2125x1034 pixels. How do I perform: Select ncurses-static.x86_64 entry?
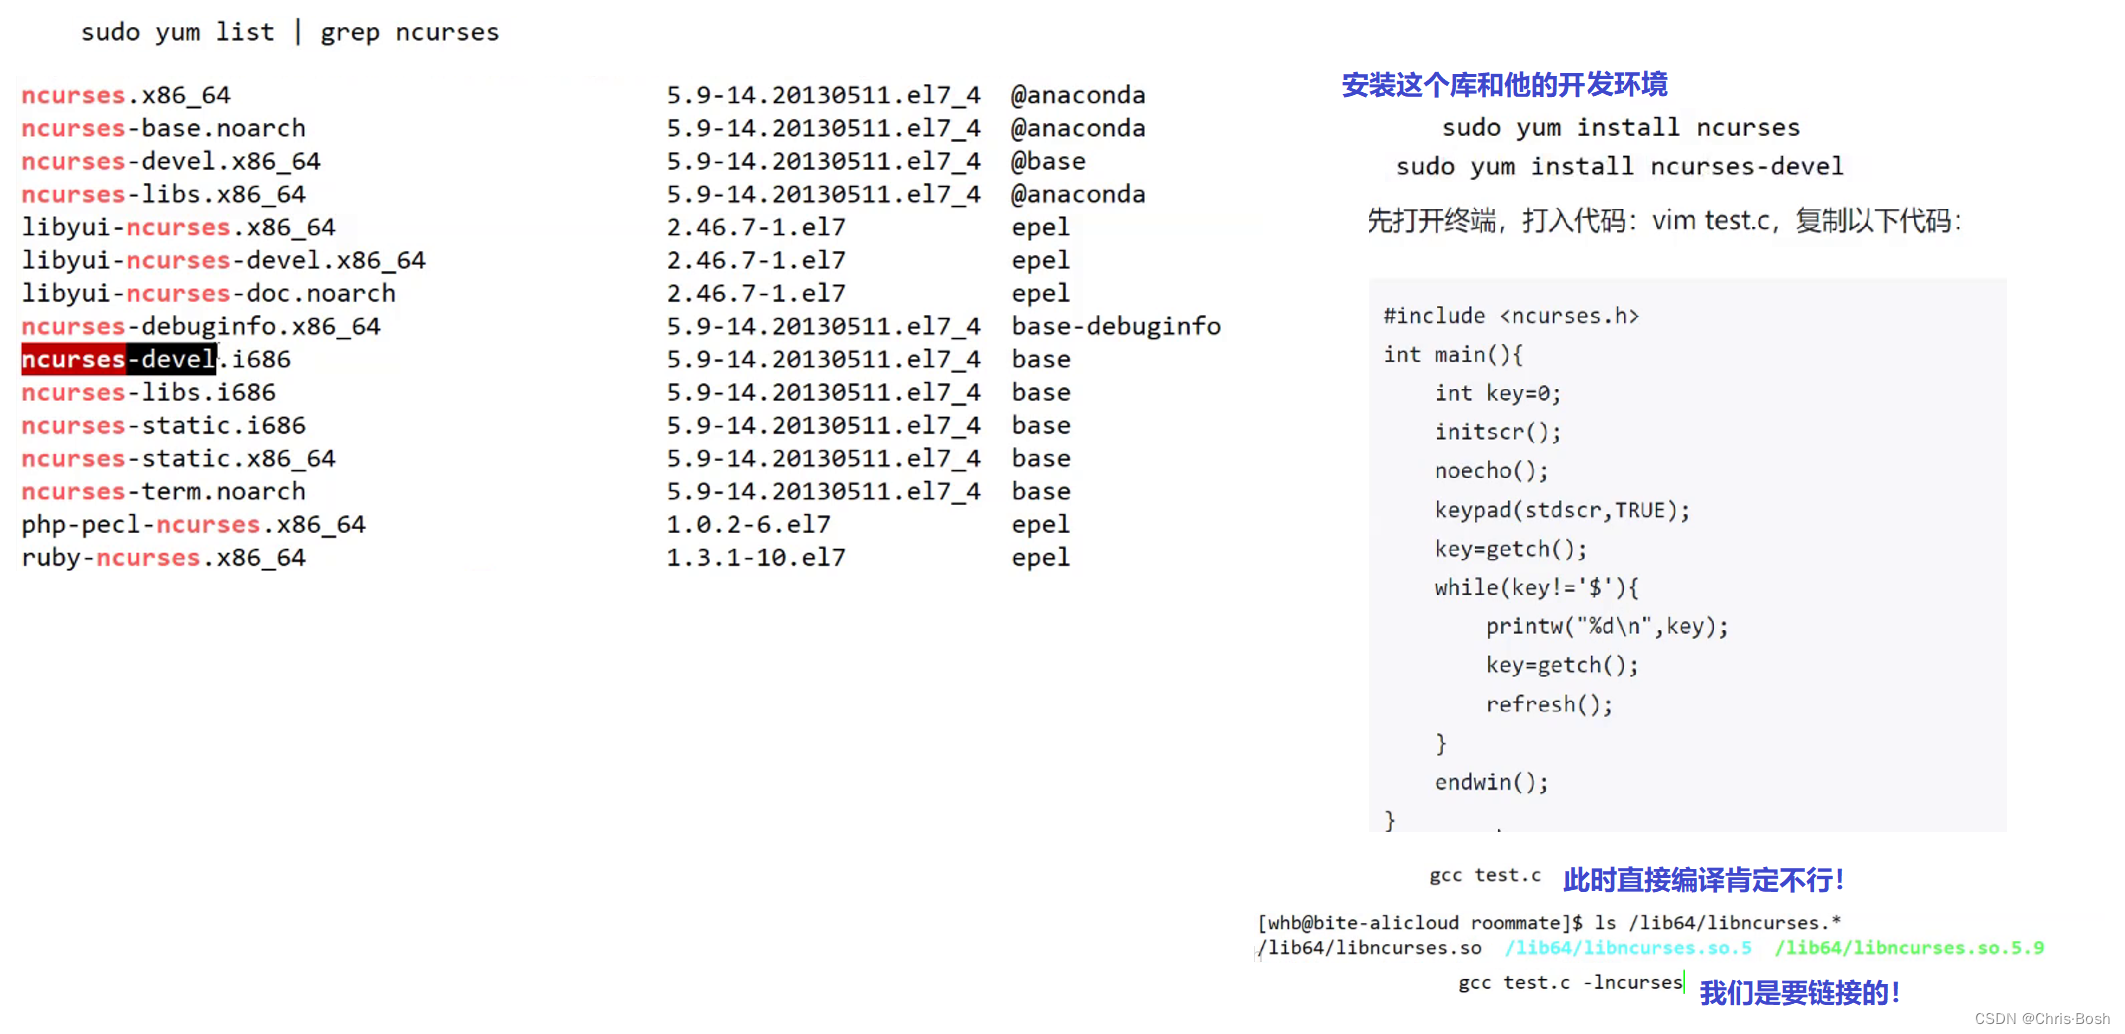click(x=178, y=458)
